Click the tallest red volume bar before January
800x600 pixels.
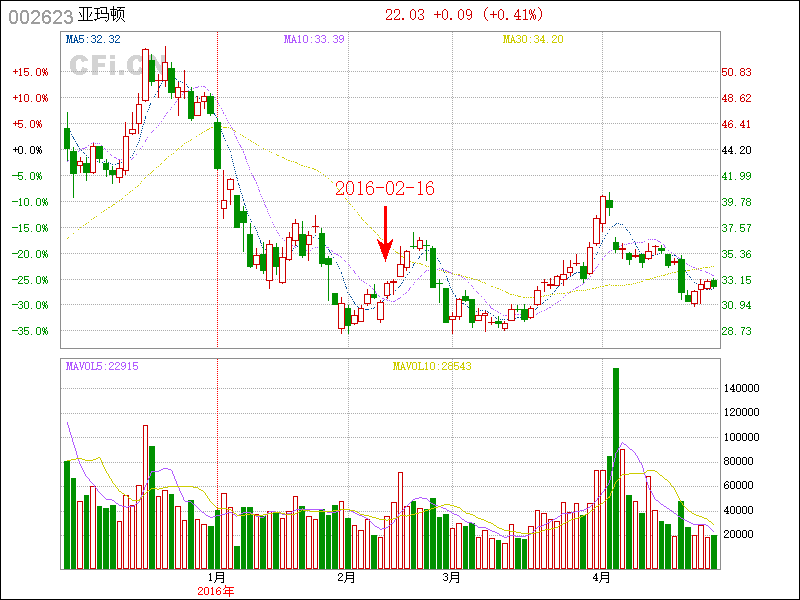coord(145,497)
